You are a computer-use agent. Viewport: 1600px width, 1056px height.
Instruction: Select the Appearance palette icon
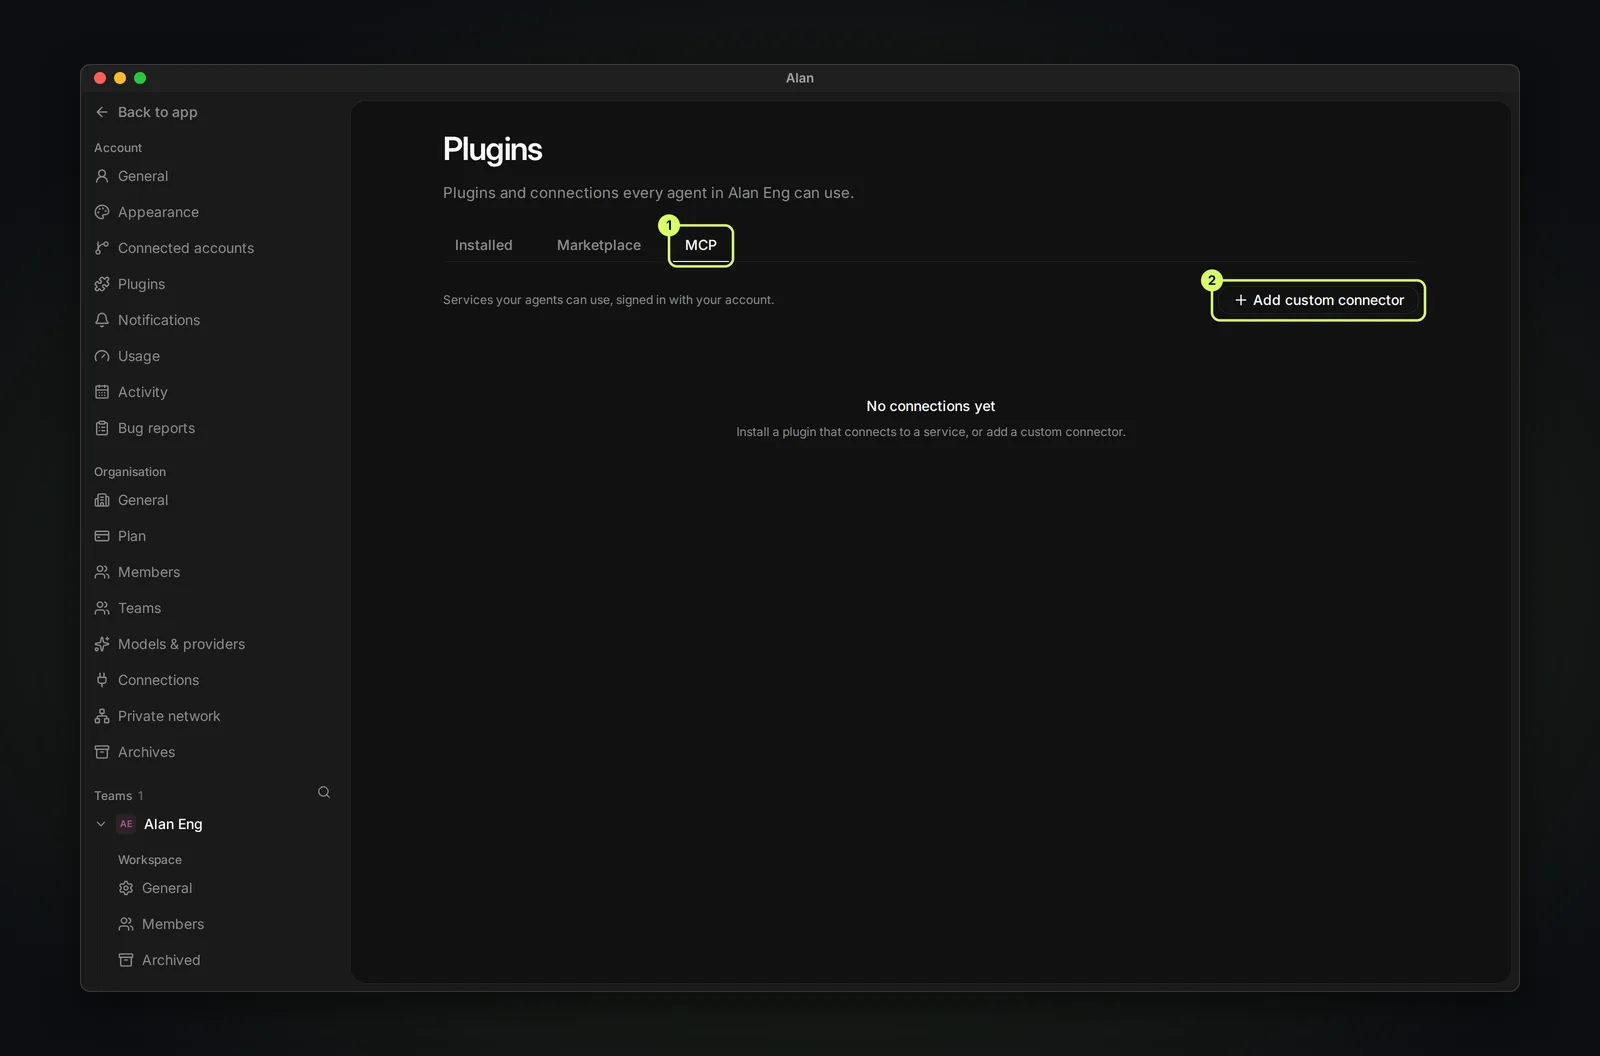(x=102, y=212)
